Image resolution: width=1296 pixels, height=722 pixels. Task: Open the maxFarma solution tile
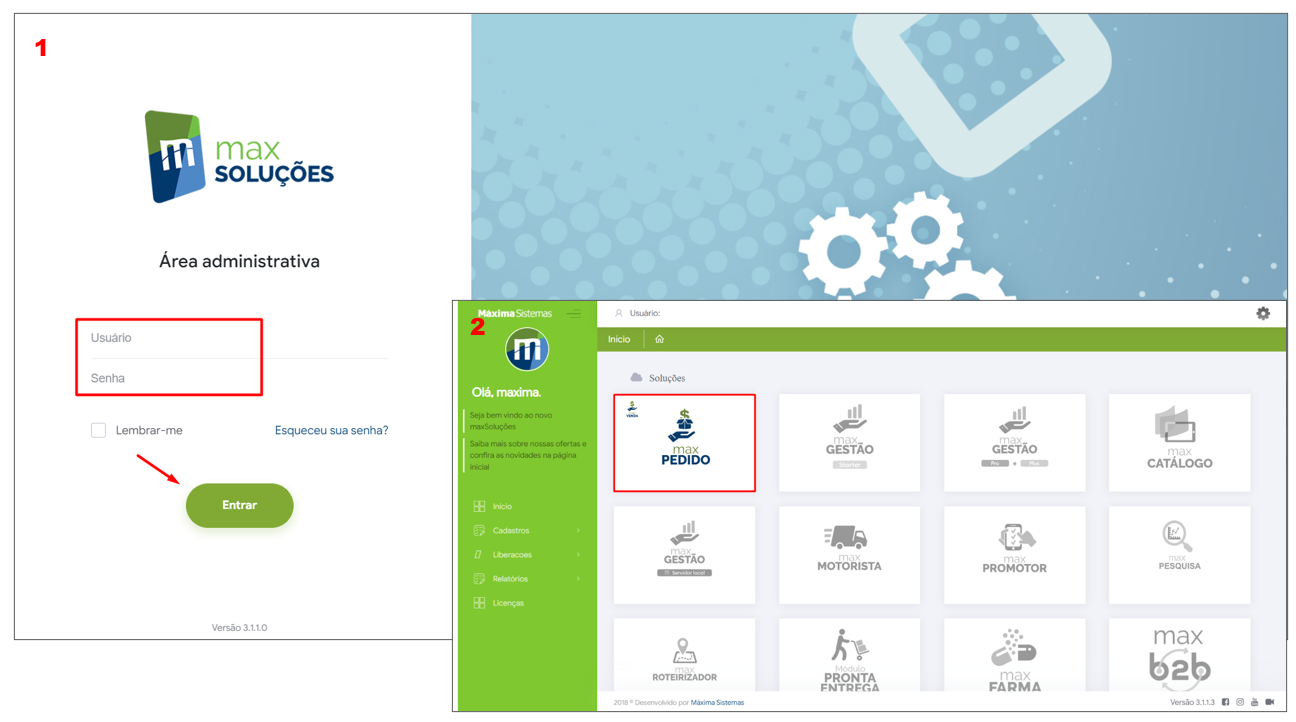click(x=1014, y=655)
